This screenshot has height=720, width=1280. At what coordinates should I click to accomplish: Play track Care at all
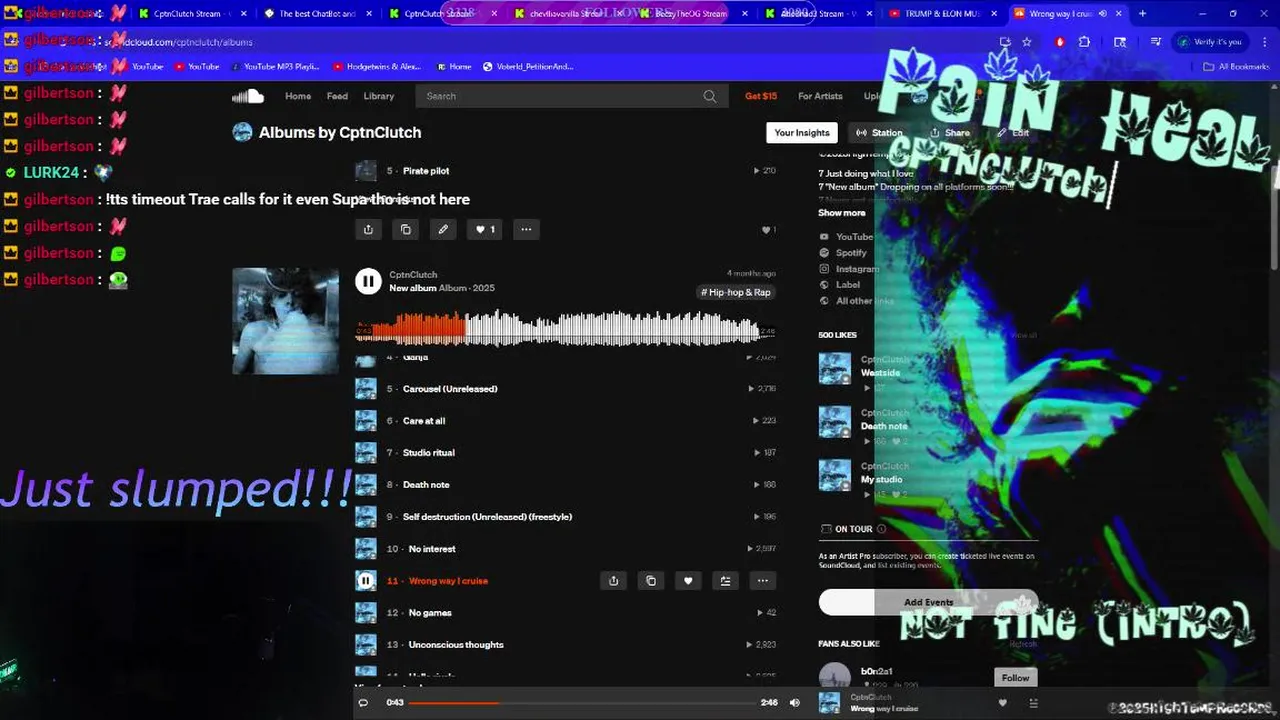[x=424, y=421]
